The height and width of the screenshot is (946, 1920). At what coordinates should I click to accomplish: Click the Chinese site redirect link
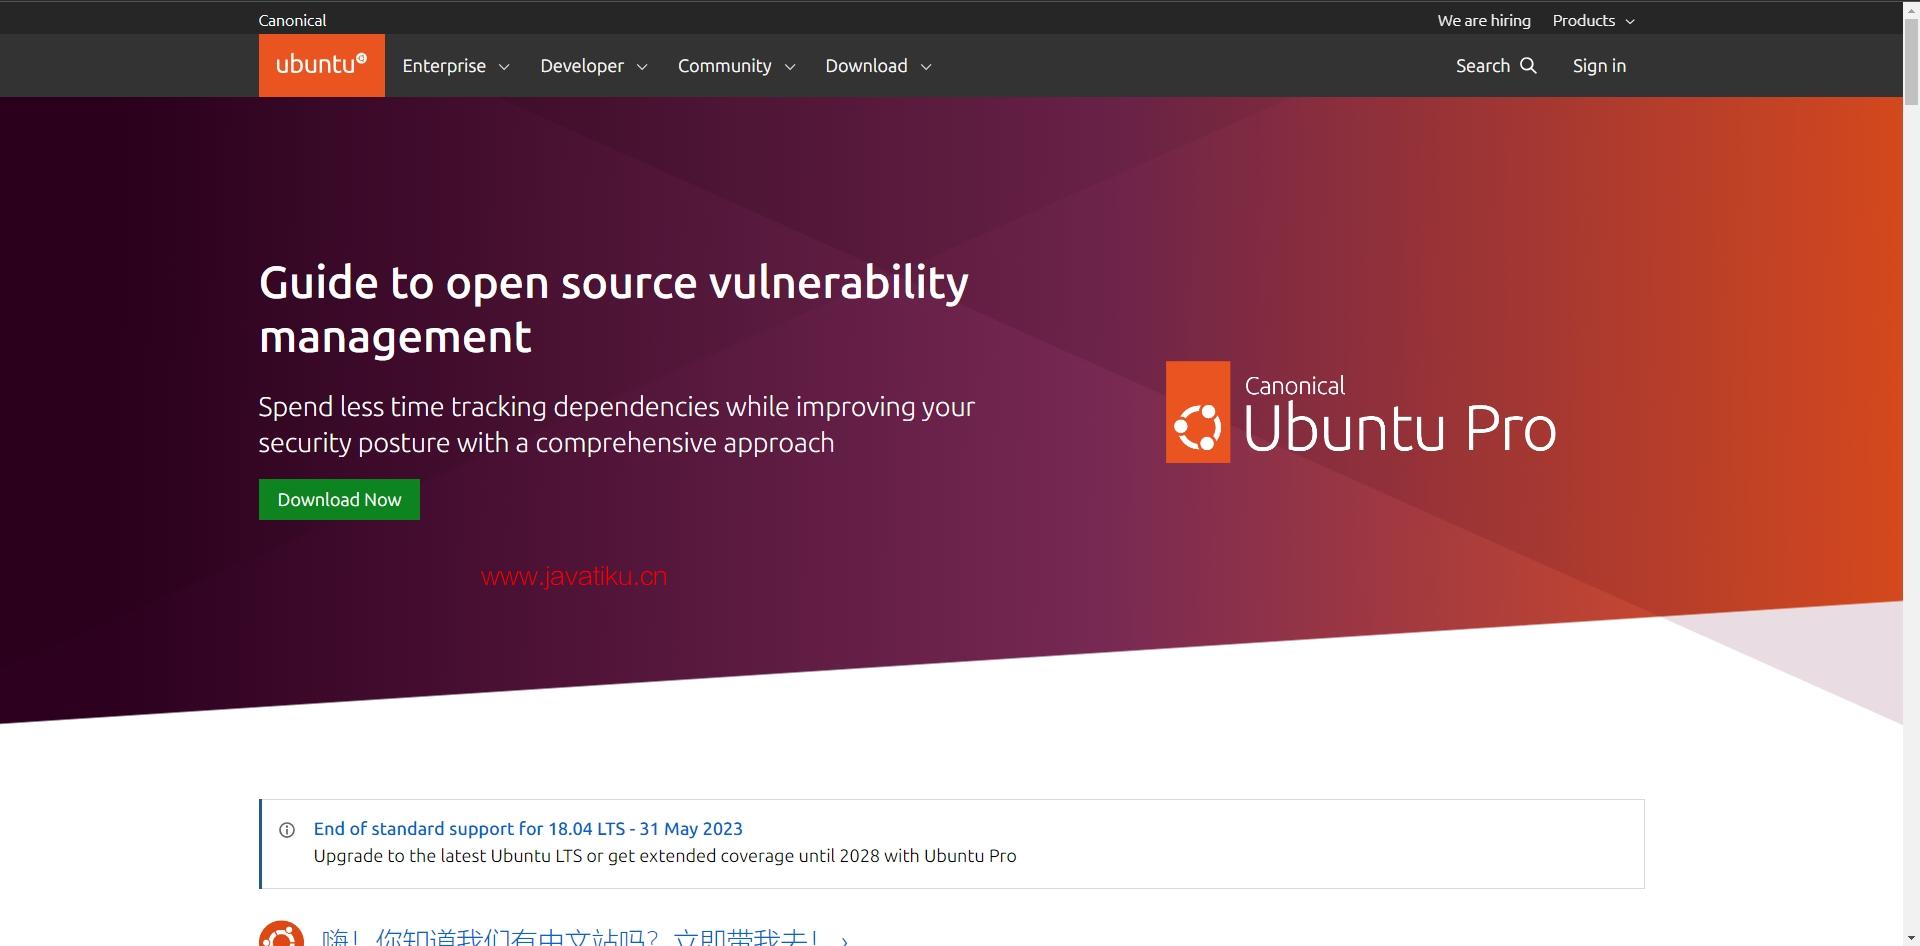click(584, 938)
